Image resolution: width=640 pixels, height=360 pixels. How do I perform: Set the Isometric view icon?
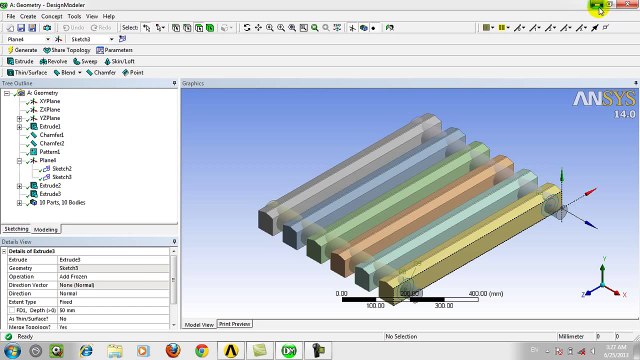point(337,28)
